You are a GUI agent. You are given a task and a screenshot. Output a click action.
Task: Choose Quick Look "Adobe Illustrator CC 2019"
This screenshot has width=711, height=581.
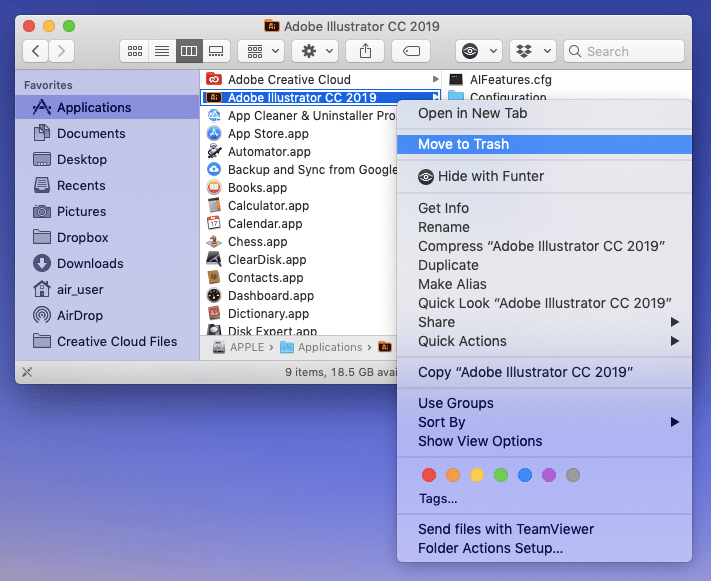pyautogui.click(x=544, y=303)
